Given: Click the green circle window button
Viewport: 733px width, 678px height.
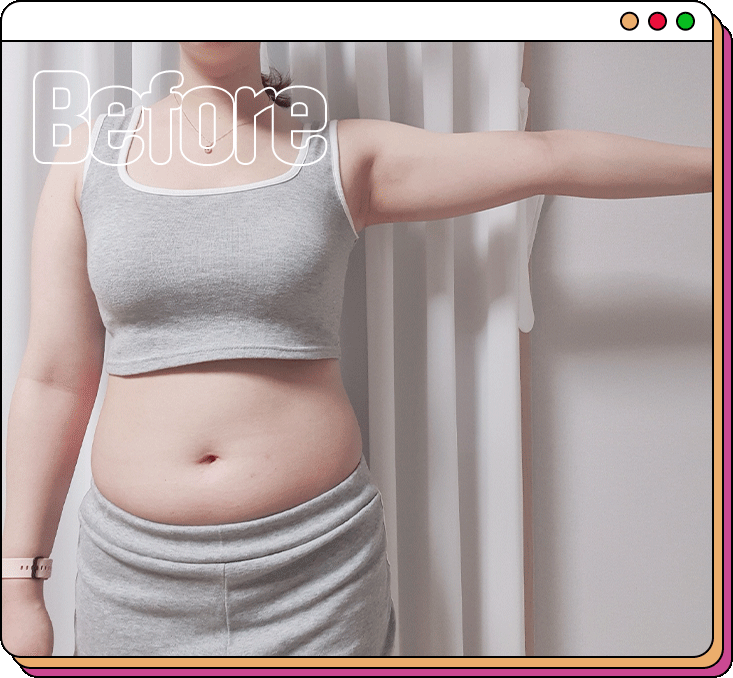Looking at the screenshot, I should pyautogui.click(x=685, y=21).
